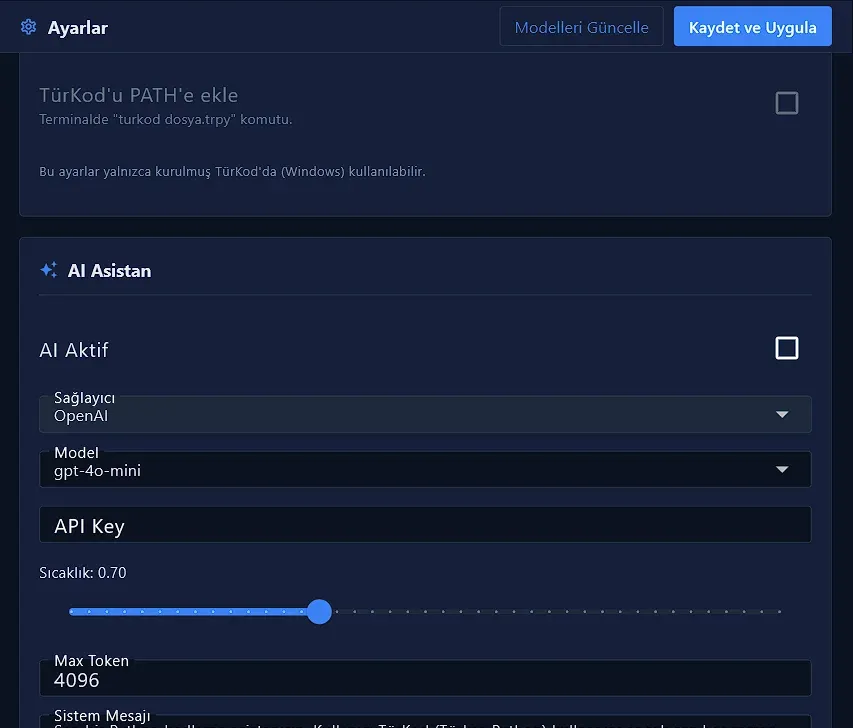Click the 'TürKod'u PATH'e ekle' label text
Viewport: 853px width, 728px height.
pos(139,96)
